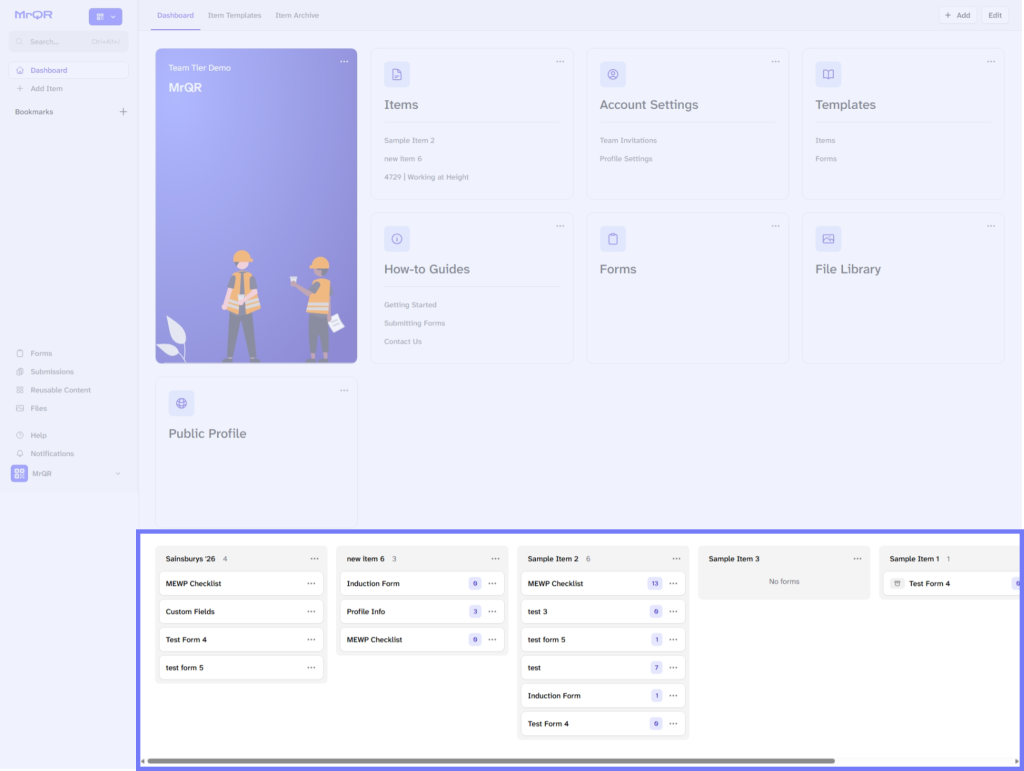Image resolution: width=1024 pixels, height=771 pixels.
Task: Click the MrQR account QR avatar
Action: [x=20, y=473]
